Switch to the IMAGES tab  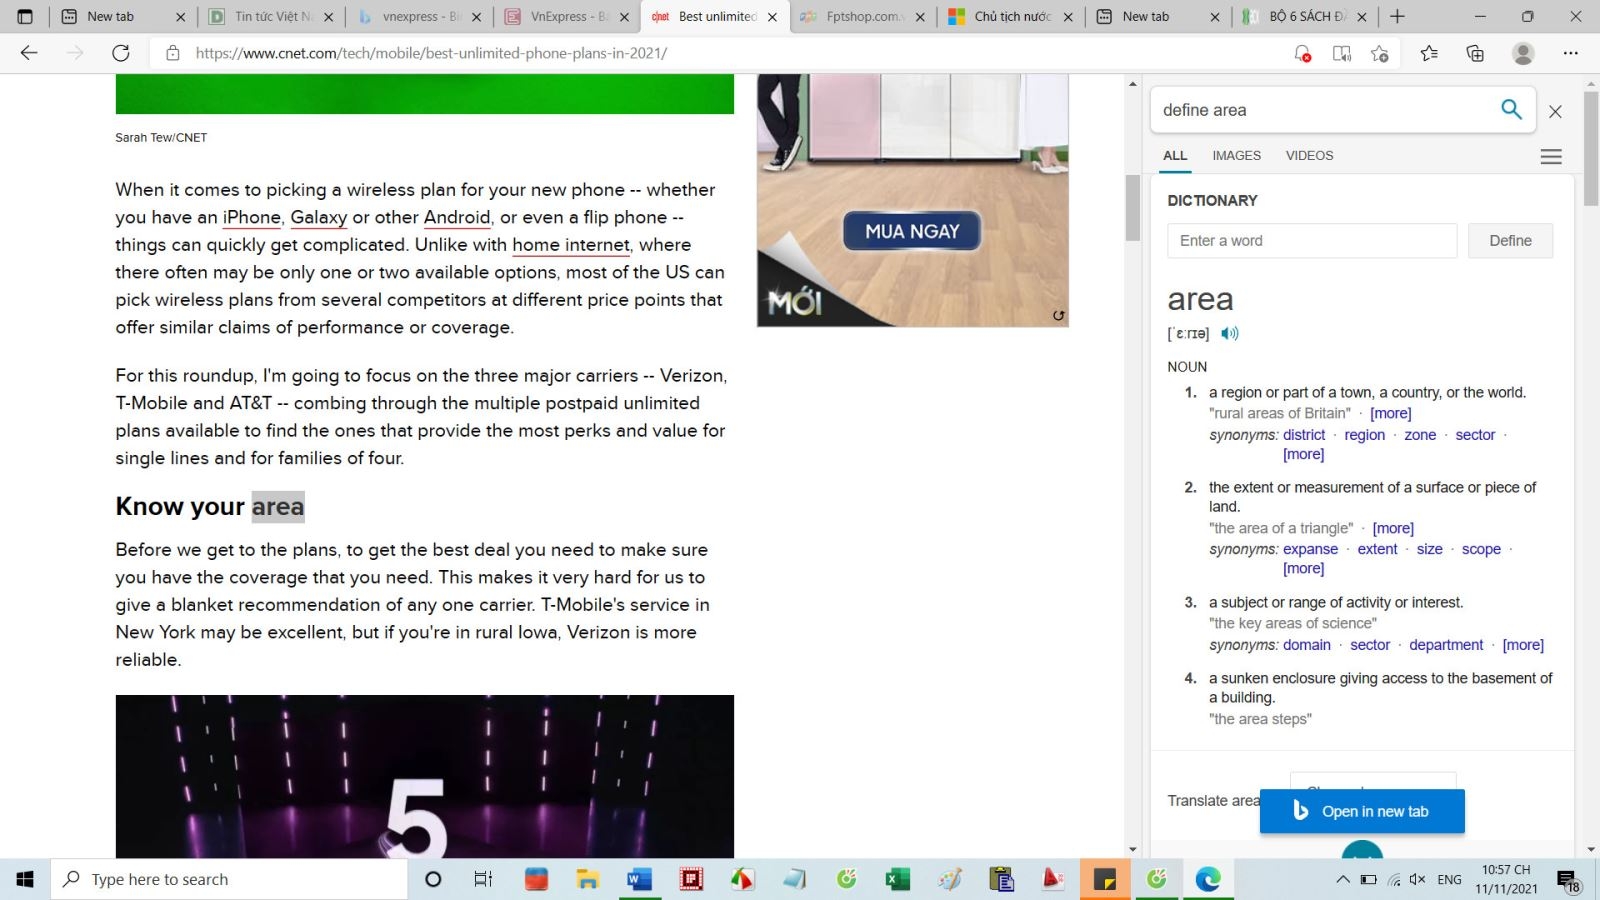(x=1236, y=155)
